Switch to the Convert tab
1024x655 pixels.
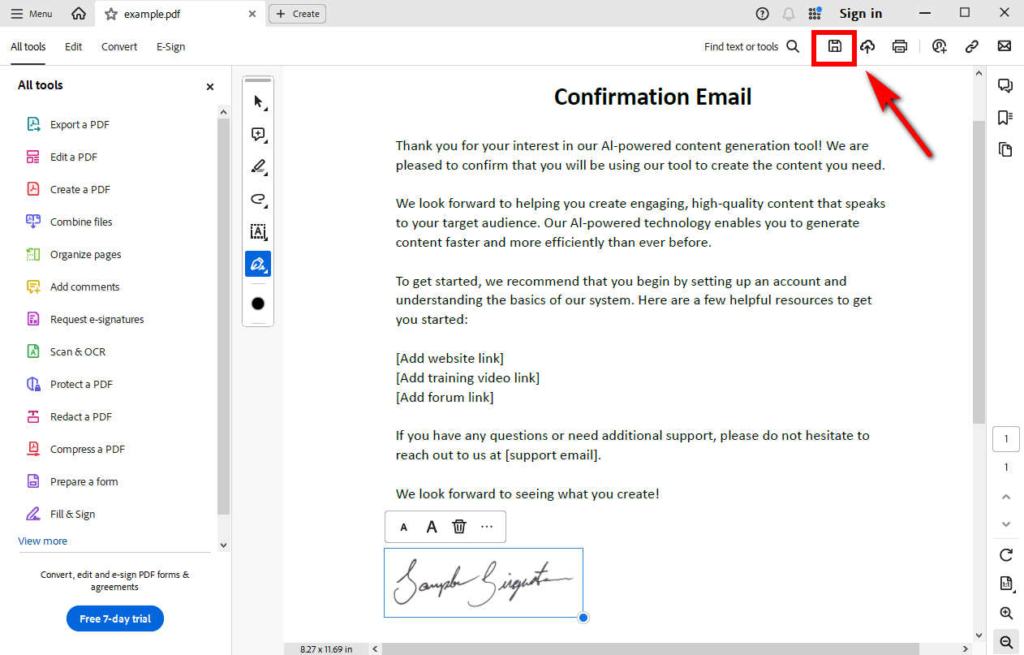tap(119, 46)
